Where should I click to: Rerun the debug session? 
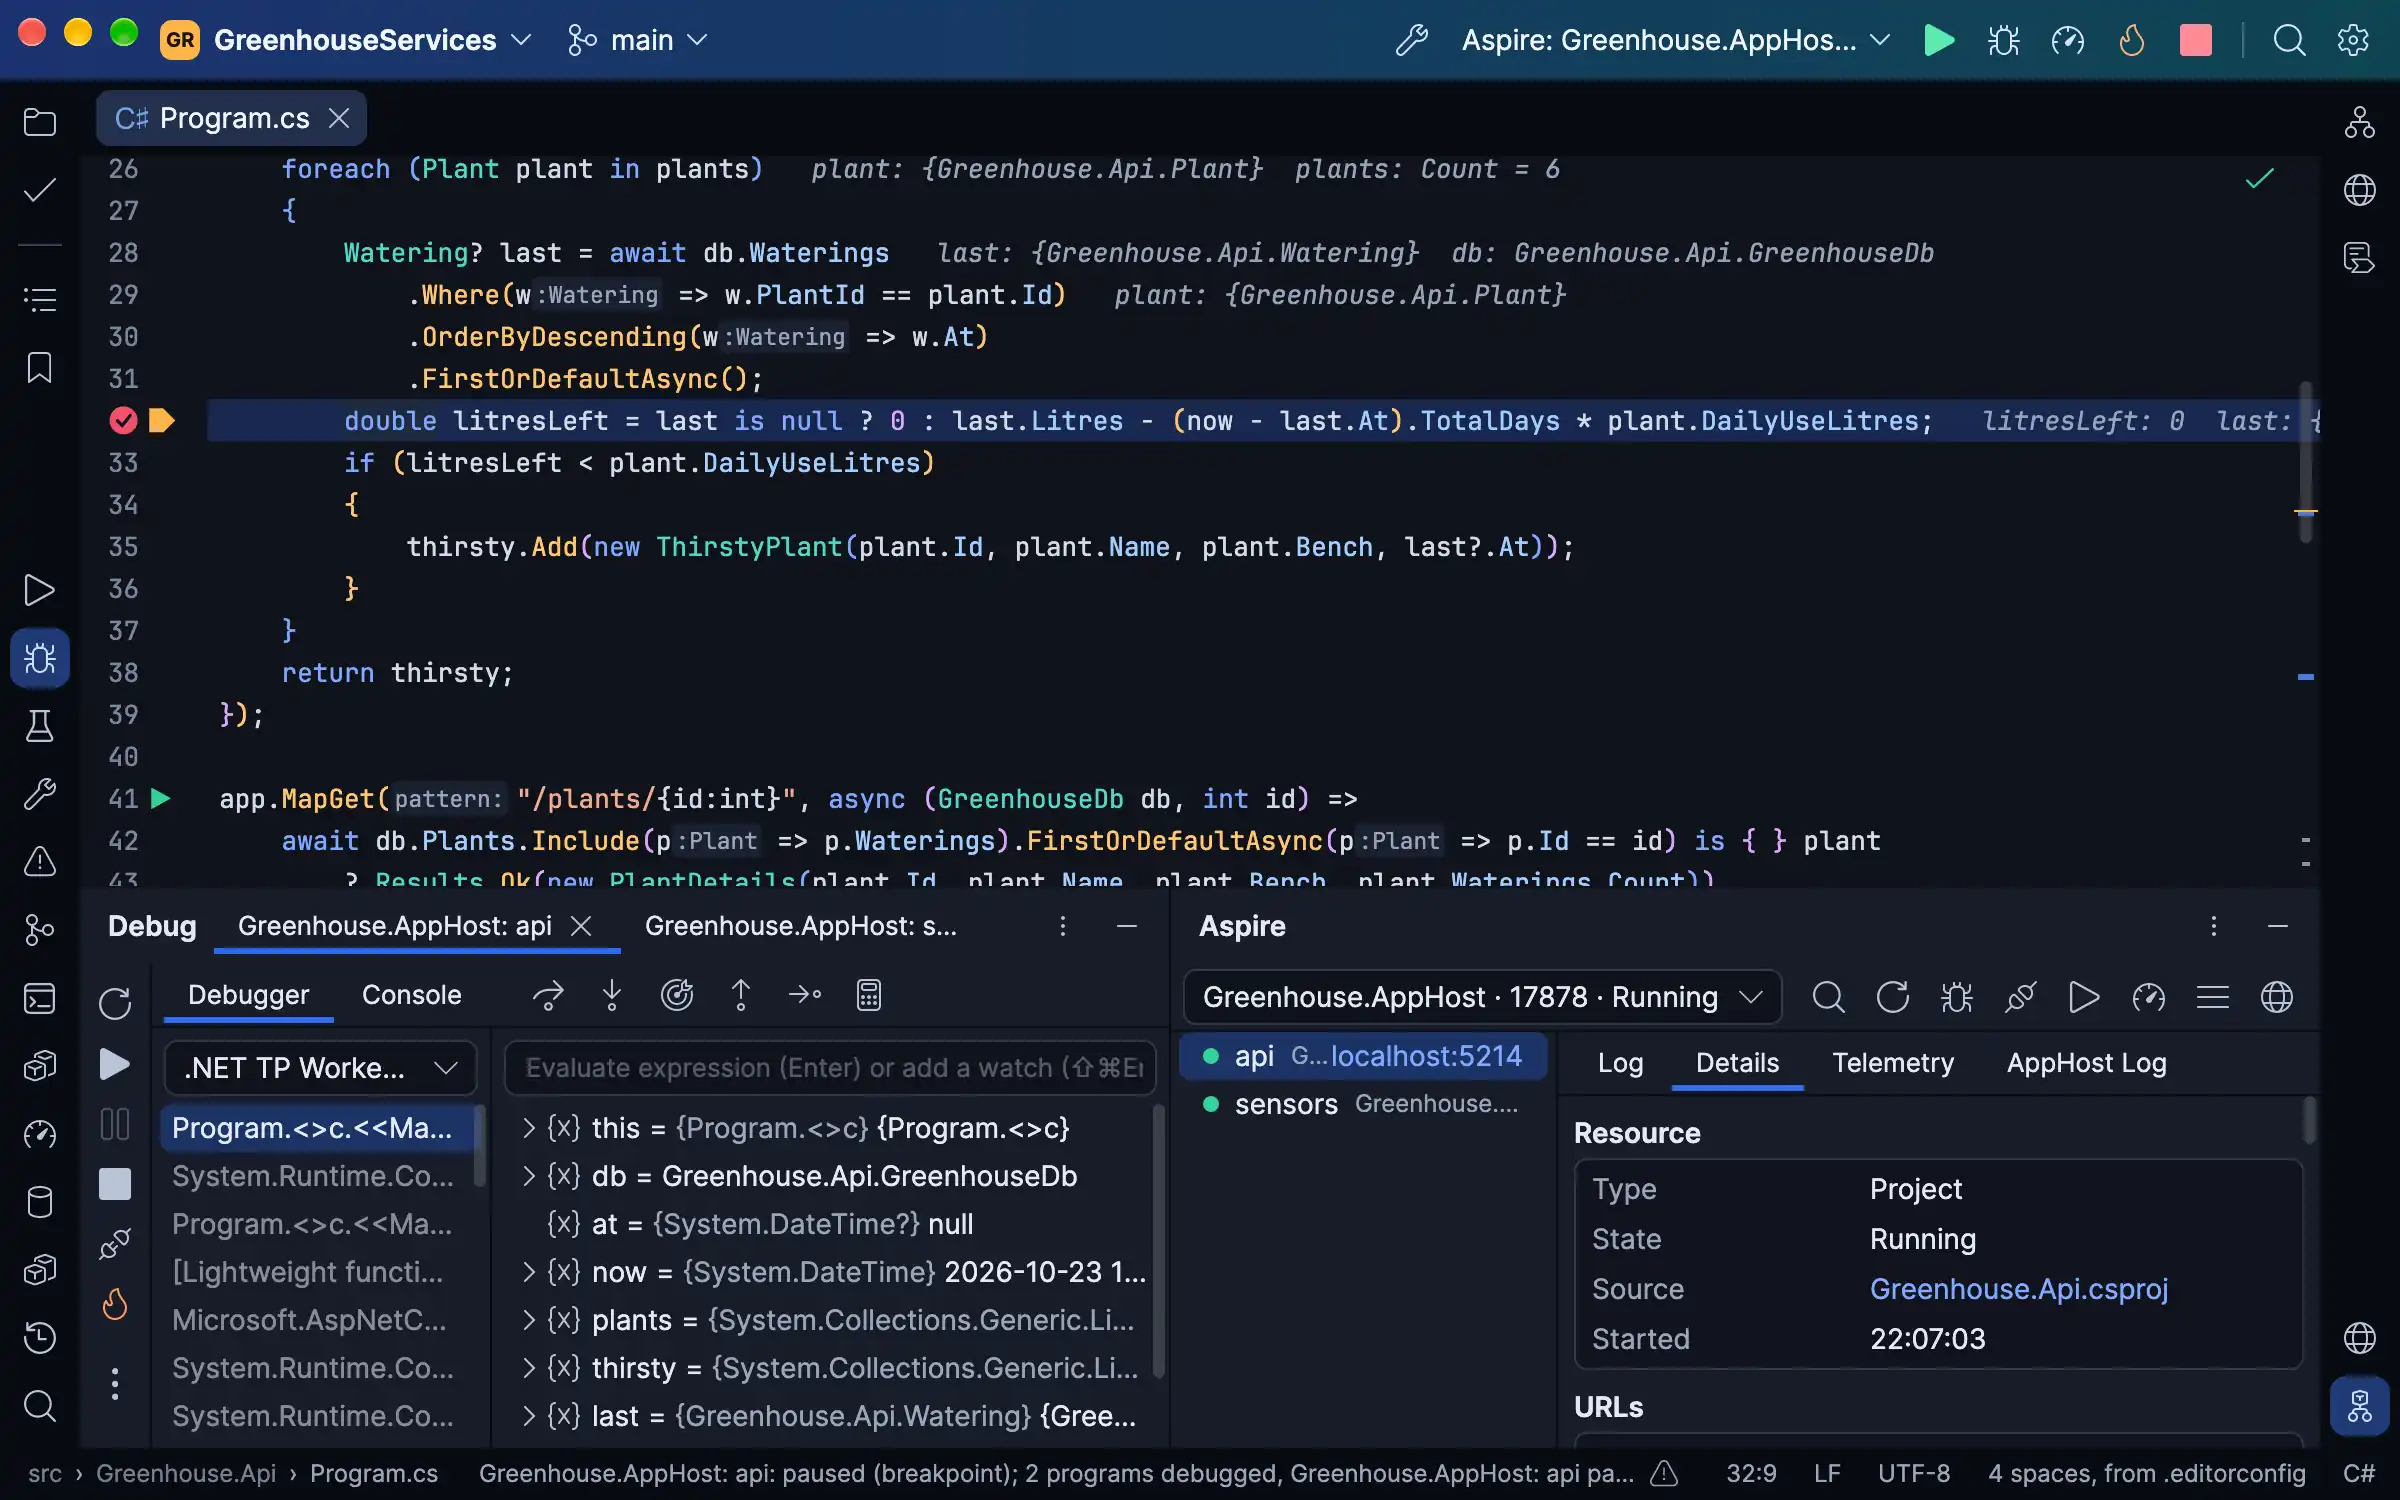pos(115,1003)
